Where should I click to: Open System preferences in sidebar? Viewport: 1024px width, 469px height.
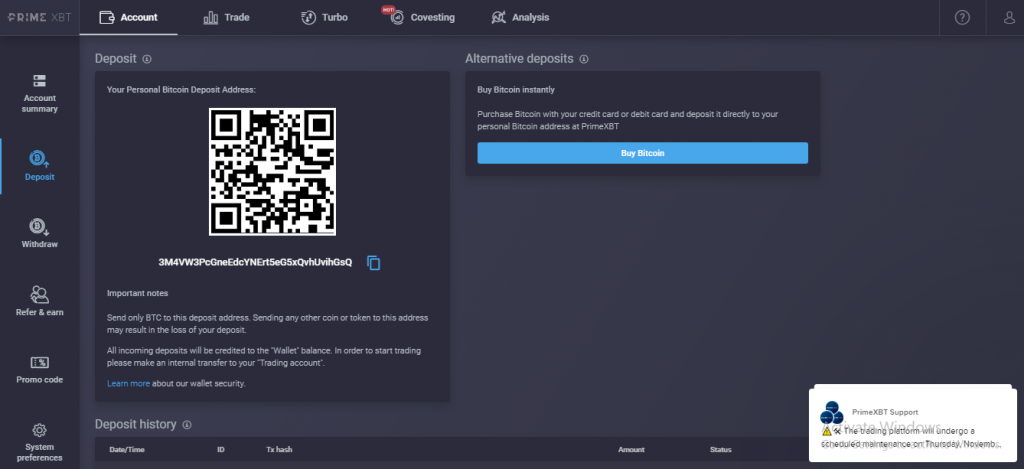tap(39, 442)
